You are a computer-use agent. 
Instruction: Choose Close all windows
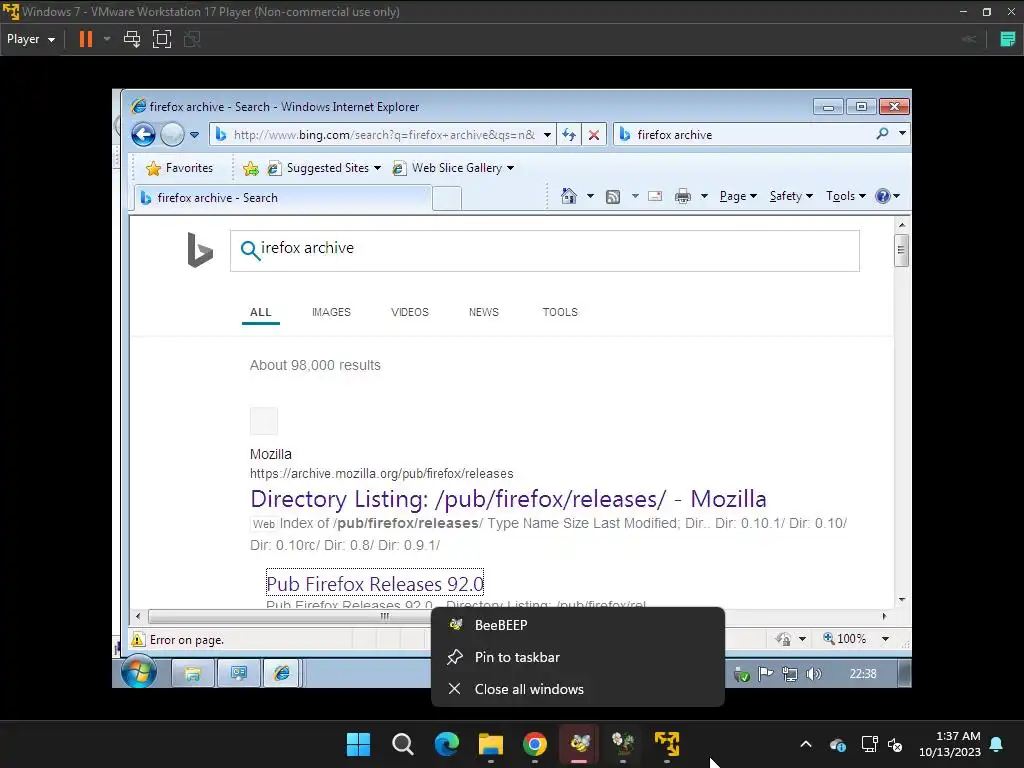point(577,689)
